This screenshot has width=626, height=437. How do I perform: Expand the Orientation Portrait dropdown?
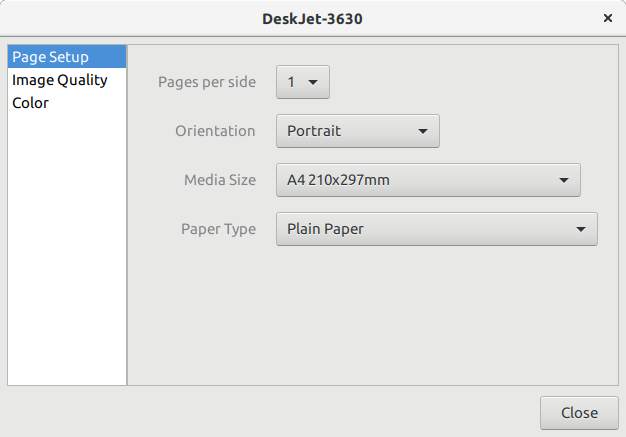pyautogui.click(x=358, y=131)
